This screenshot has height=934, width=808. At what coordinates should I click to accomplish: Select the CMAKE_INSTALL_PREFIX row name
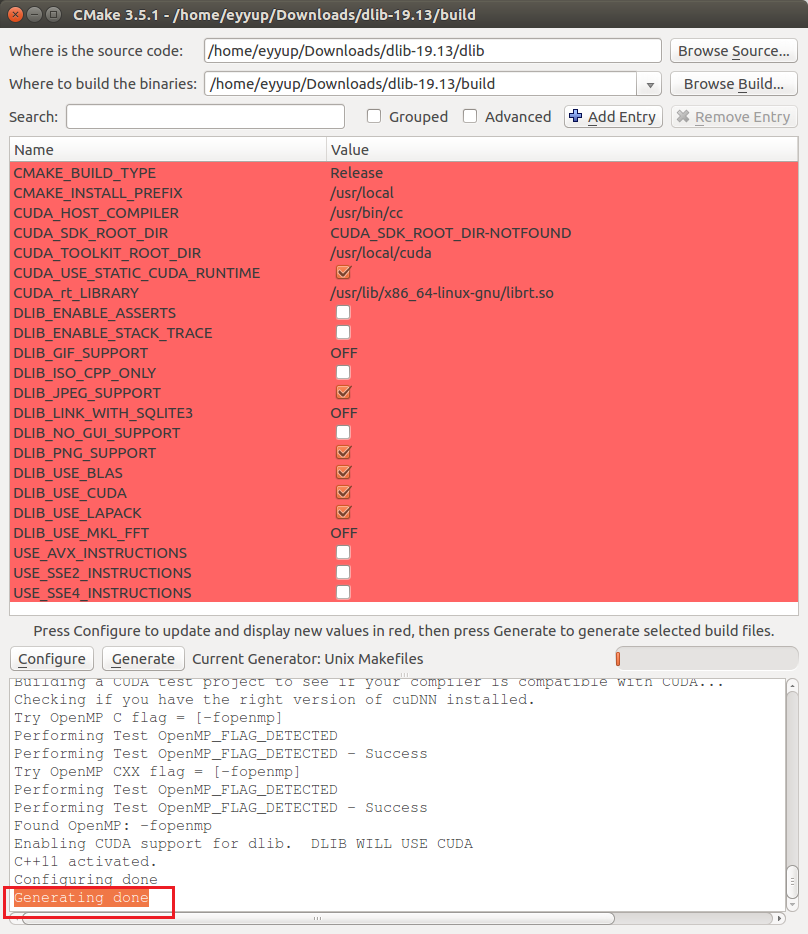pos(98,193)
